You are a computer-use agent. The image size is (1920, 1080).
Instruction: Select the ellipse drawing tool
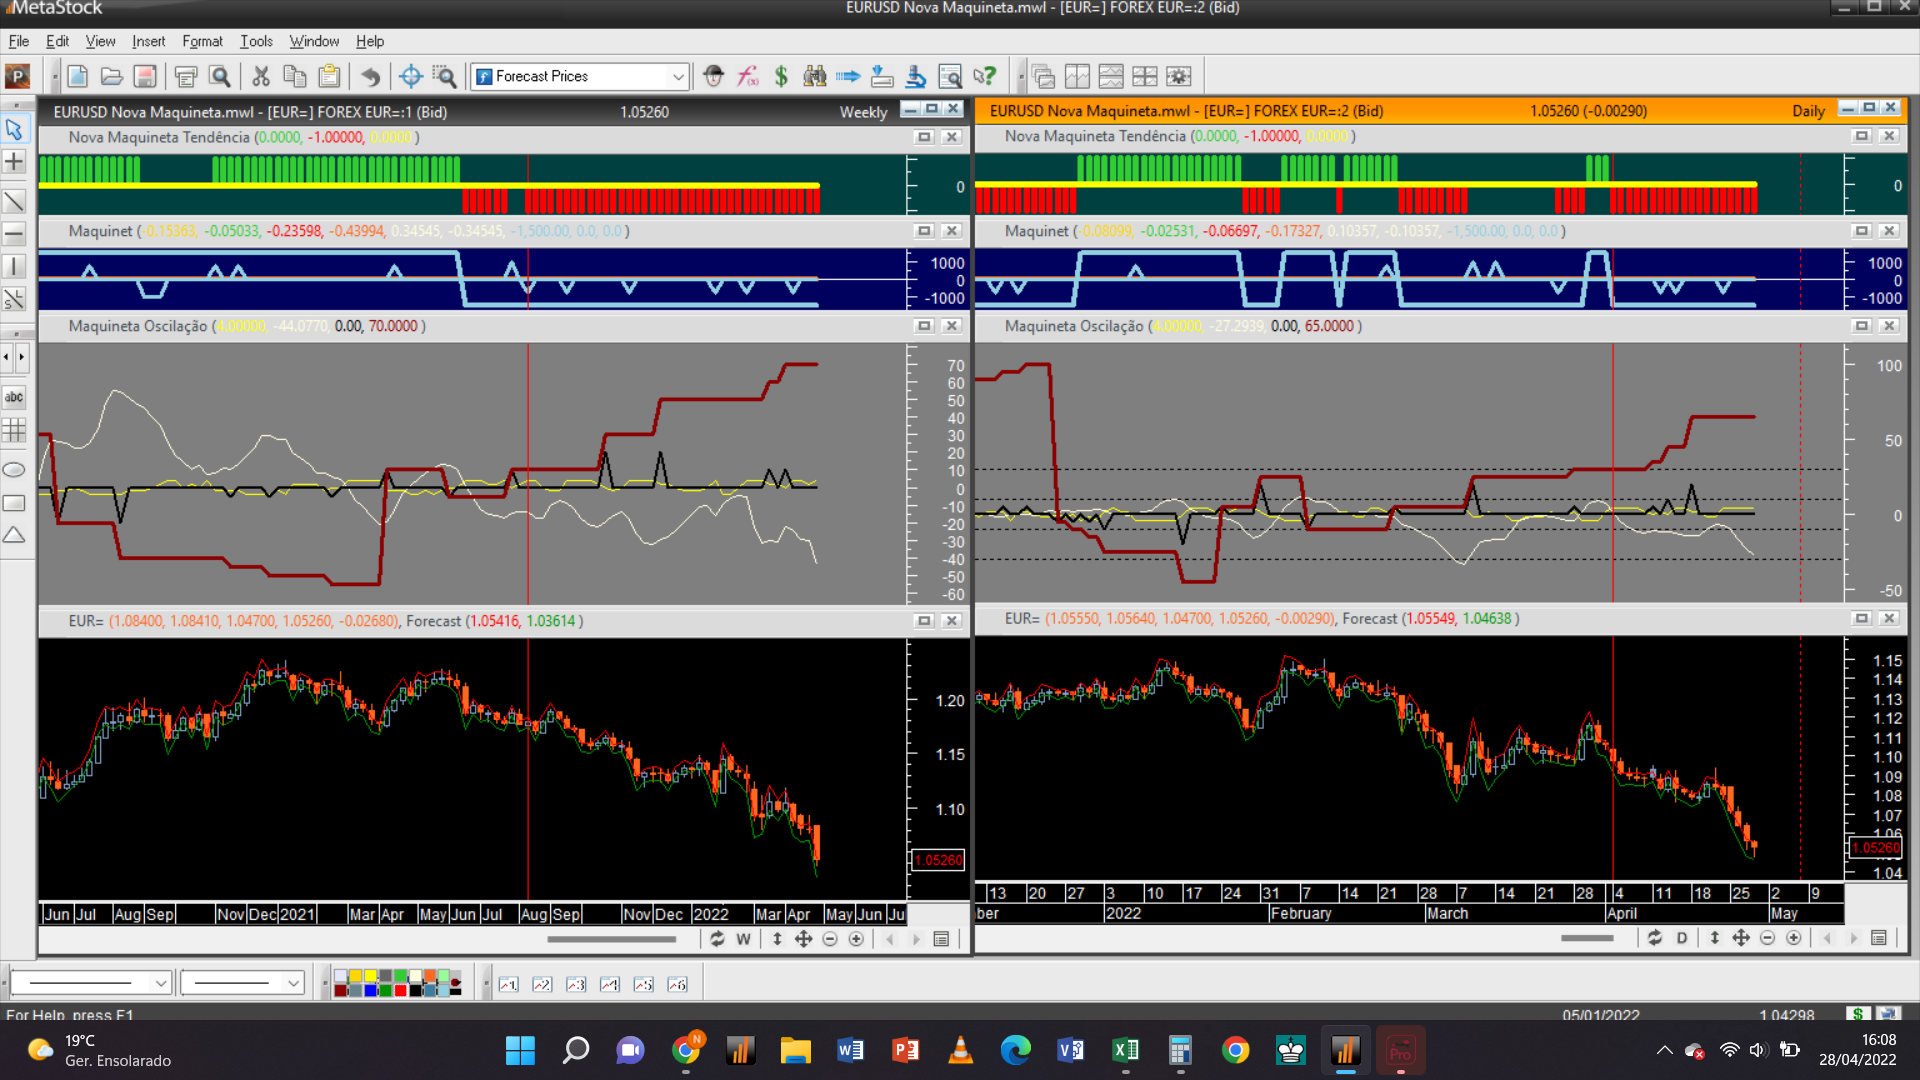(14, 470)
